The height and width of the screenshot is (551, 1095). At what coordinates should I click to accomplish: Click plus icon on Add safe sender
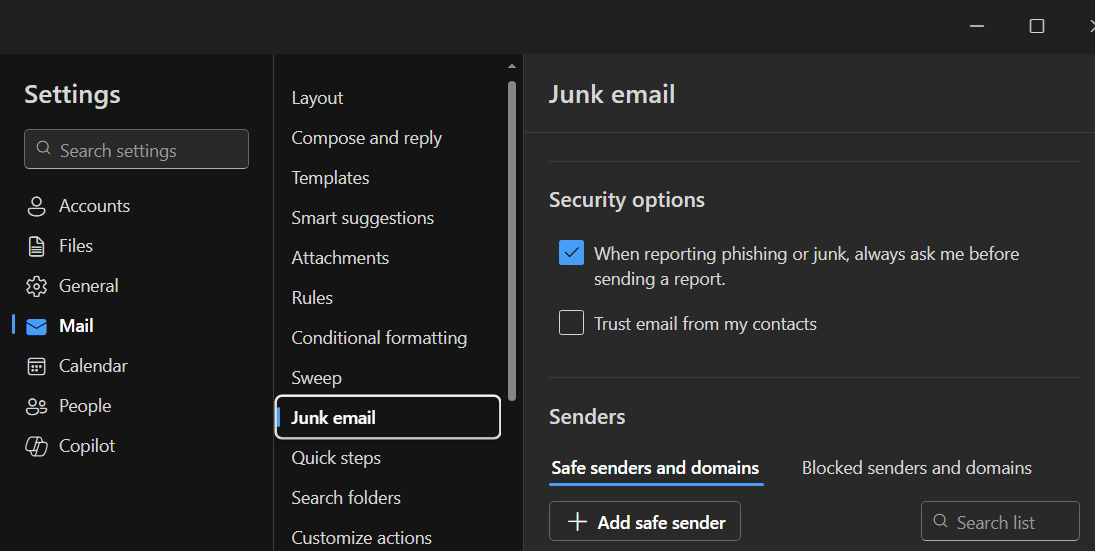tap(578, 522)
